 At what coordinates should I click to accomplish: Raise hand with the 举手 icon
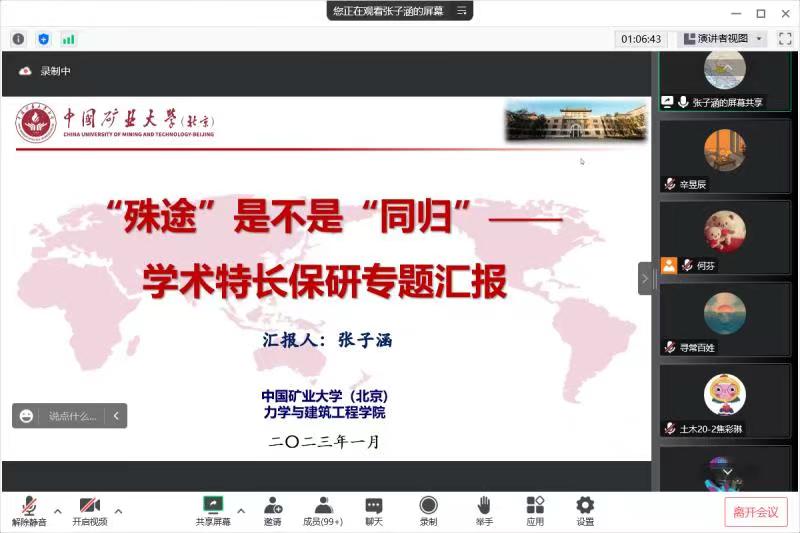tap(484, 511)
